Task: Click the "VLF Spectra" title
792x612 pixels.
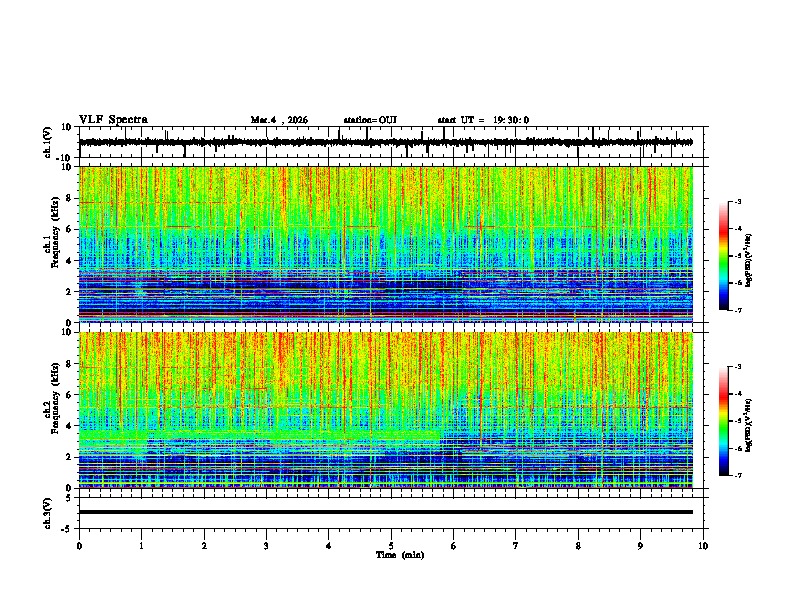Action: (x=113, y=120)
